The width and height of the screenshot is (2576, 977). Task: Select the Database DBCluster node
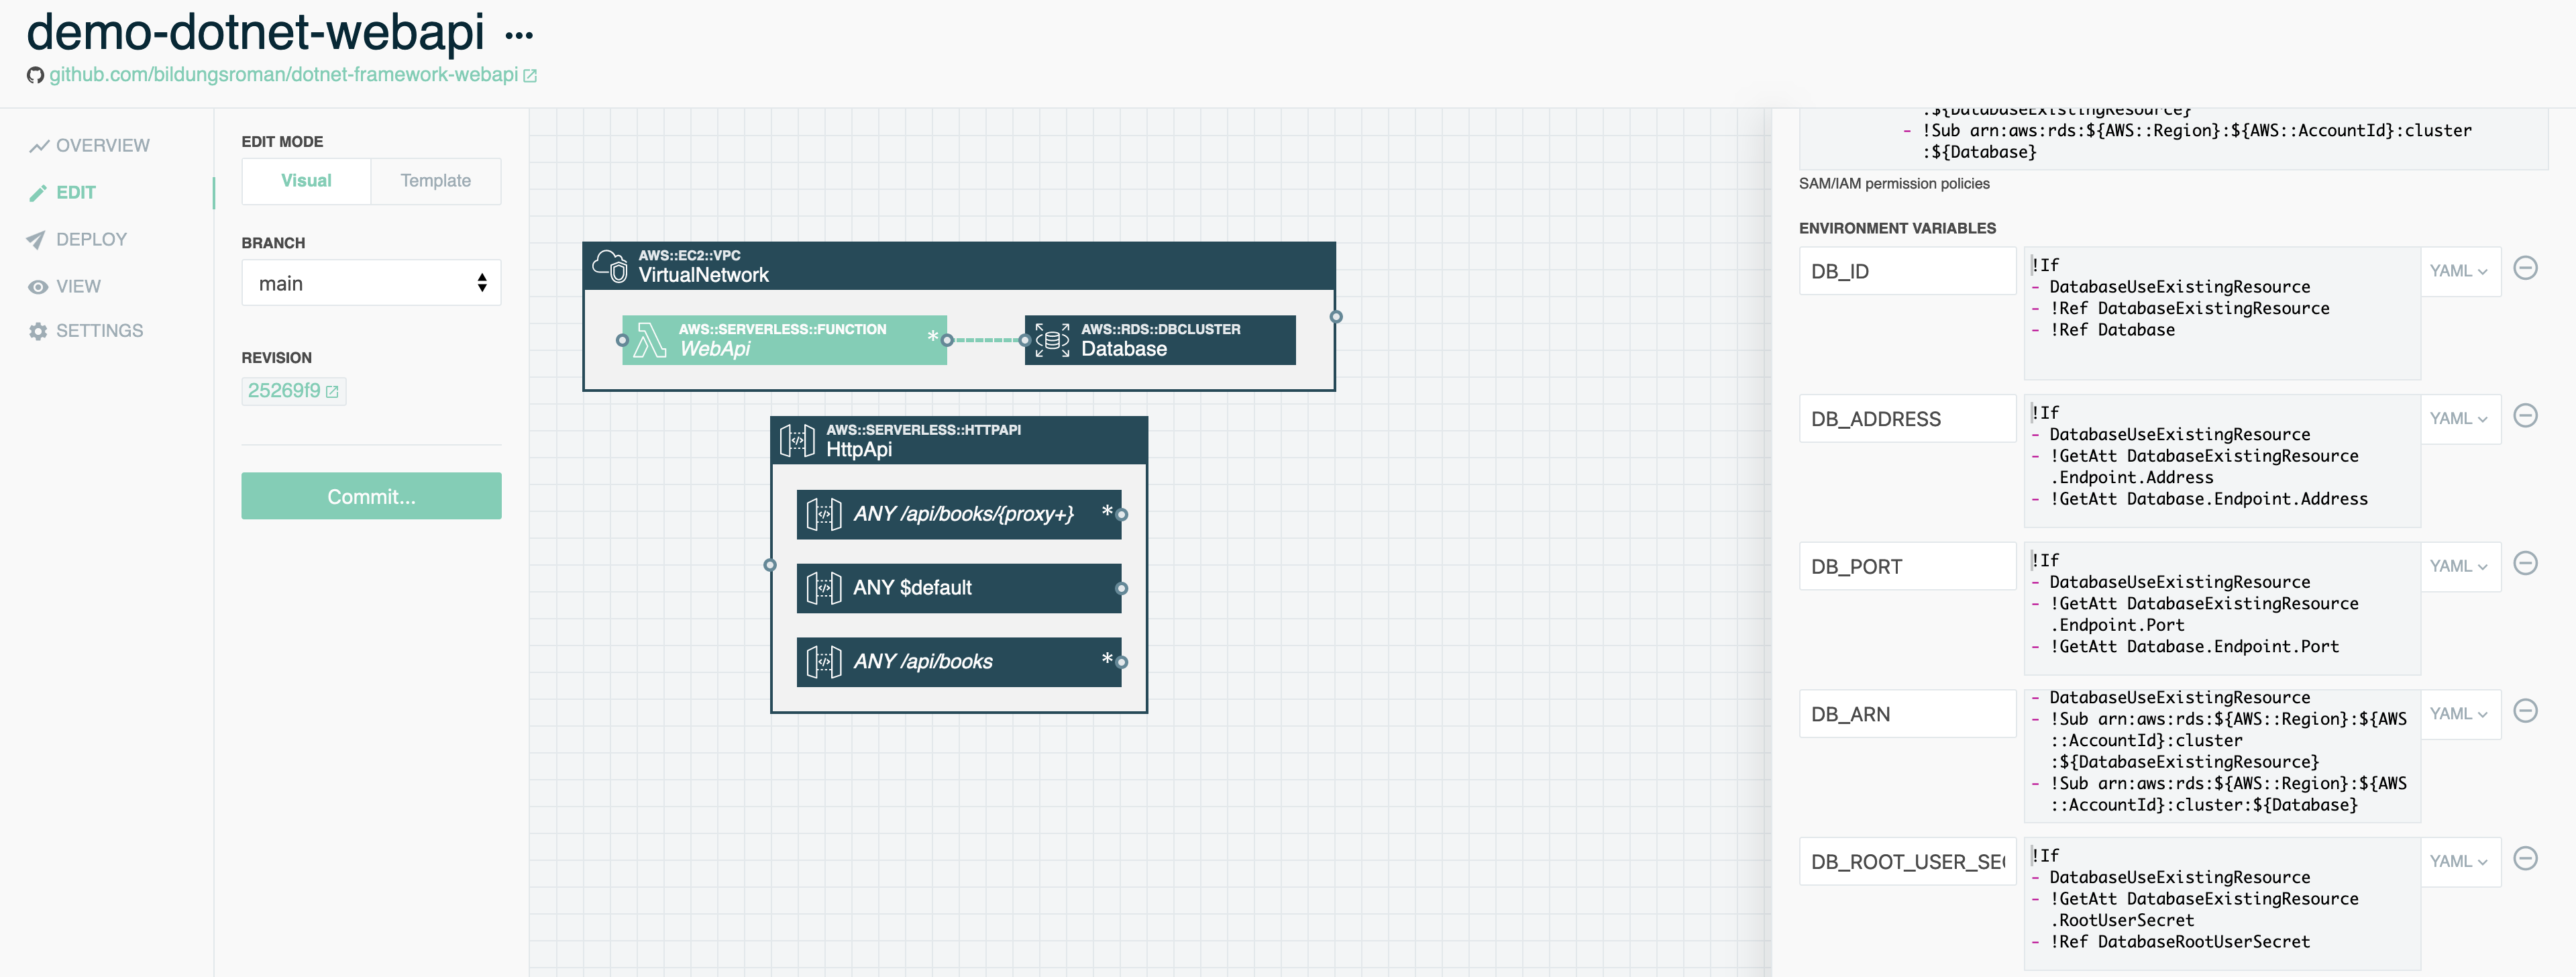tap(1160, 340)
